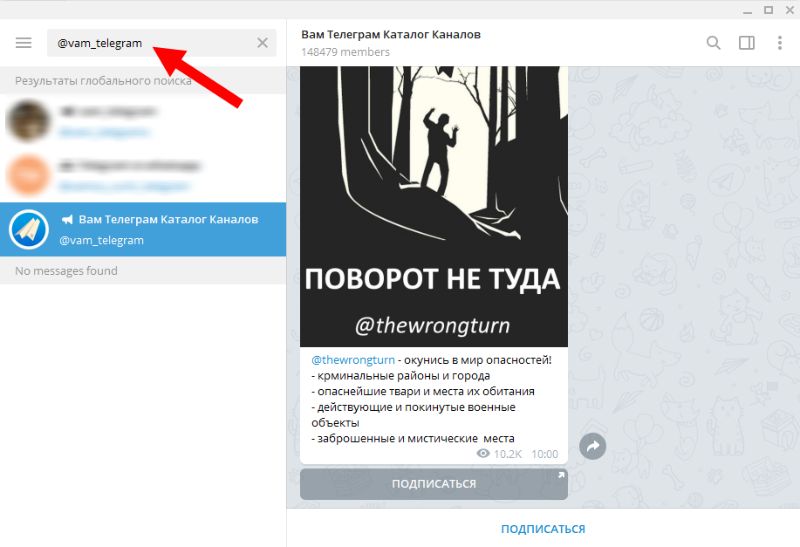Click the forward share arrow button

click(x=592, y=446)
